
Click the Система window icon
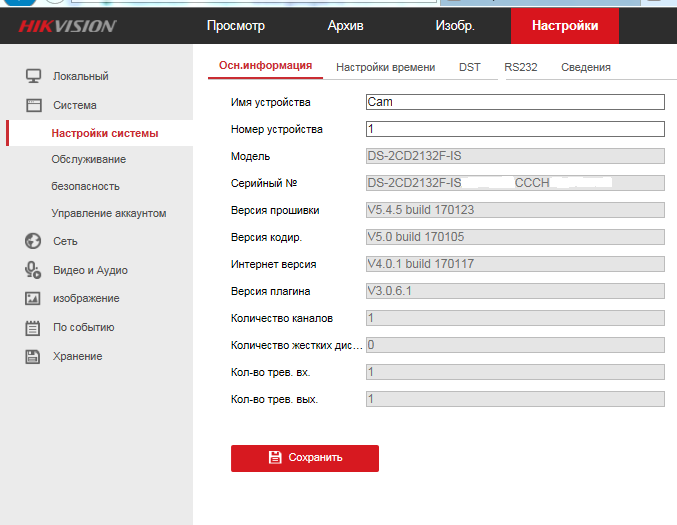33,105
